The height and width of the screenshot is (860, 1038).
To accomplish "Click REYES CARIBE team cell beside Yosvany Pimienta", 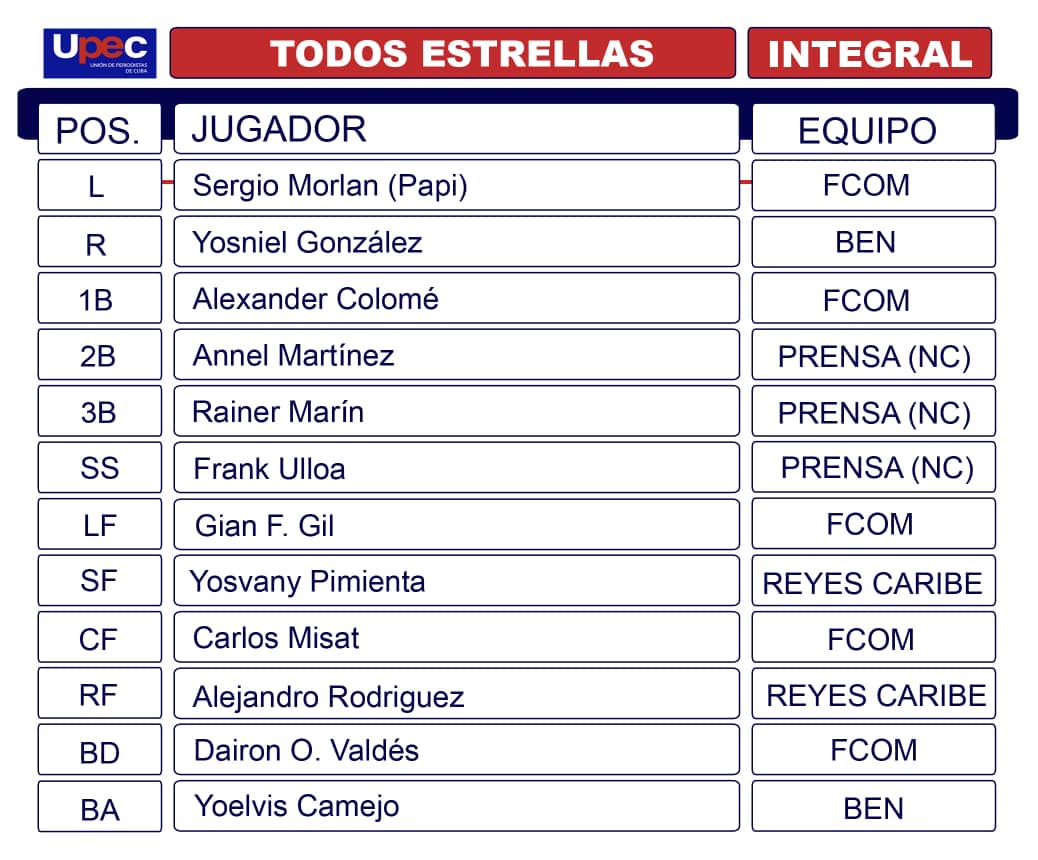I will pos(873,581).
